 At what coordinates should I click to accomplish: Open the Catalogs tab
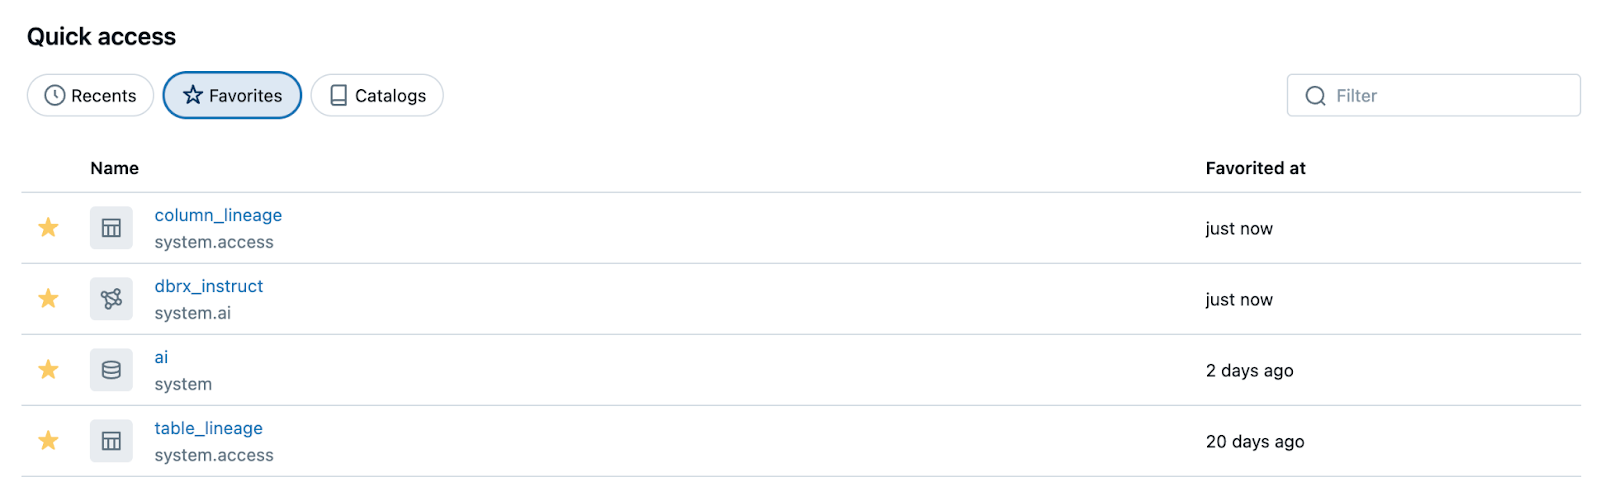point(377,96)
